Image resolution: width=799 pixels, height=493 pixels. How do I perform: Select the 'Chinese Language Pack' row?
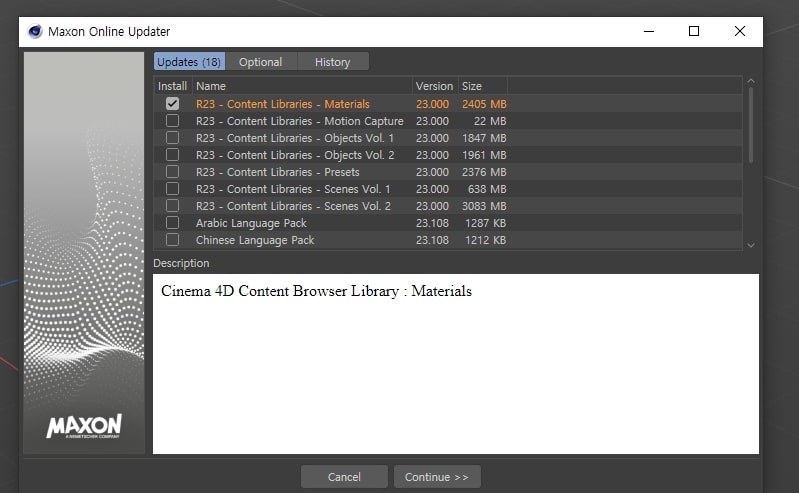(448, 240)
